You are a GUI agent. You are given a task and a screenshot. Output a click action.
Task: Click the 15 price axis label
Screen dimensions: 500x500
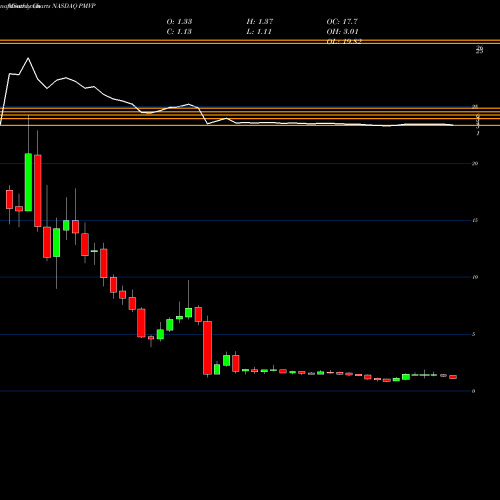click(x=475, y=220)
